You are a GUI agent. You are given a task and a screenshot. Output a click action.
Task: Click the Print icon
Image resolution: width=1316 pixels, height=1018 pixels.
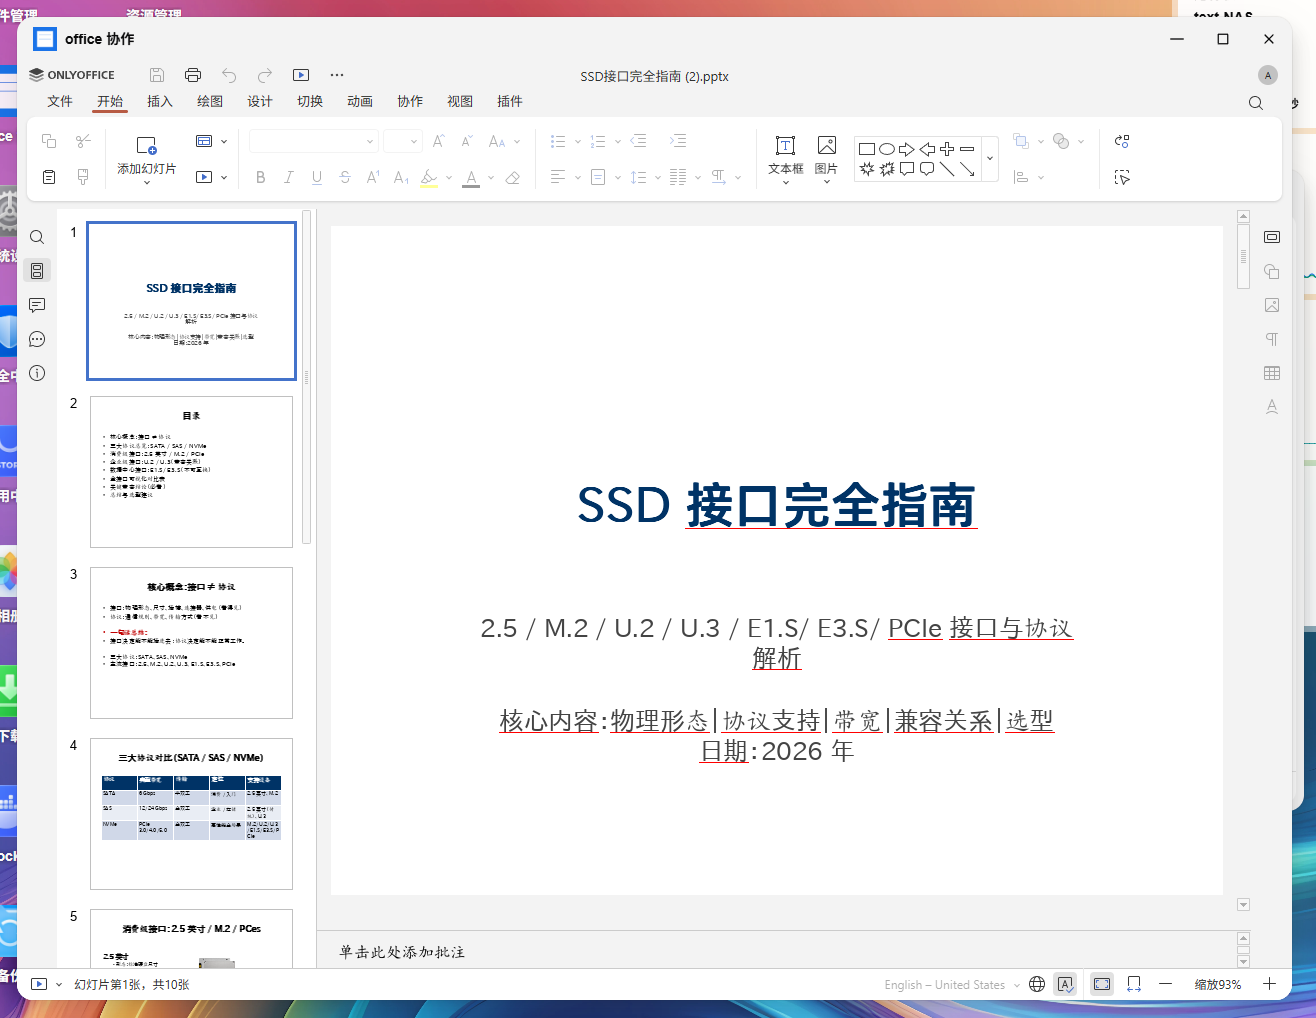193,75
